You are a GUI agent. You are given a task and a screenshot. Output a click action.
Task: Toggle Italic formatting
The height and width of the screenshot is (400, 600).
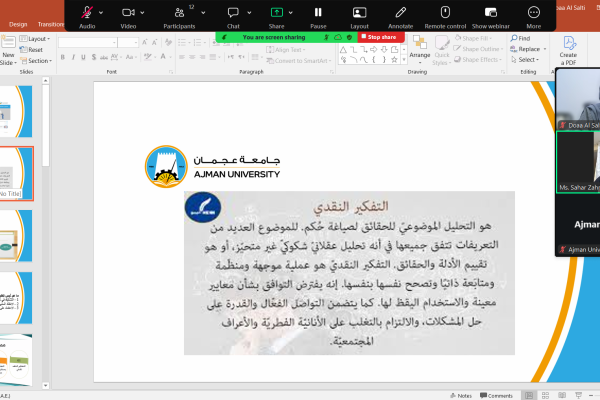coord(73,57)
